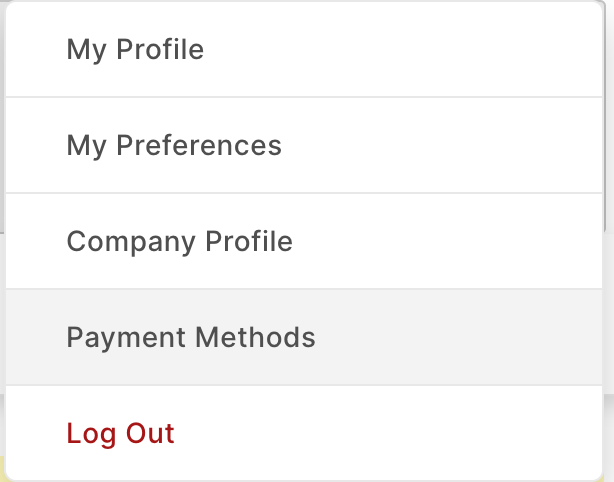Pick My Preferences below My Profile
This screenshot has height=482, width=614.
(304, 145)
